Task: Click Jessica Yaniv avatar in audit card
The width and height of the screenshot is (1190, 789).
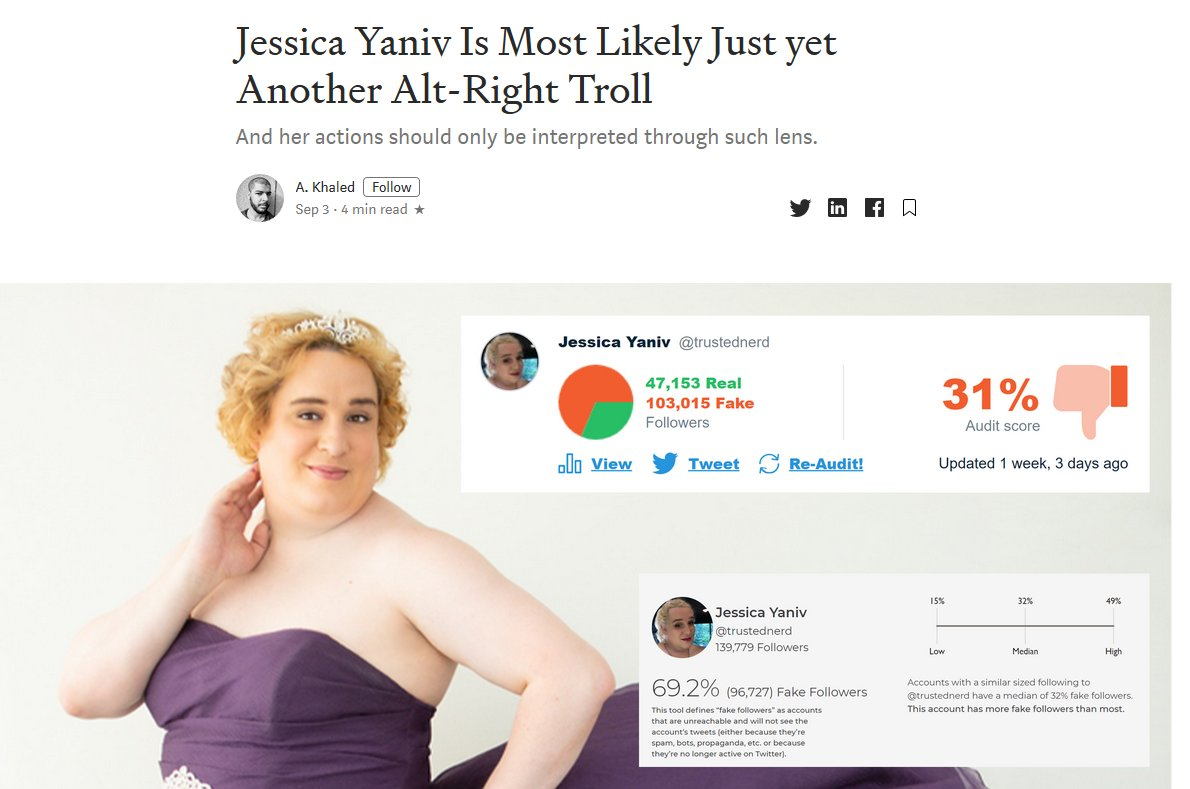Action: click(x=510, y=361)
